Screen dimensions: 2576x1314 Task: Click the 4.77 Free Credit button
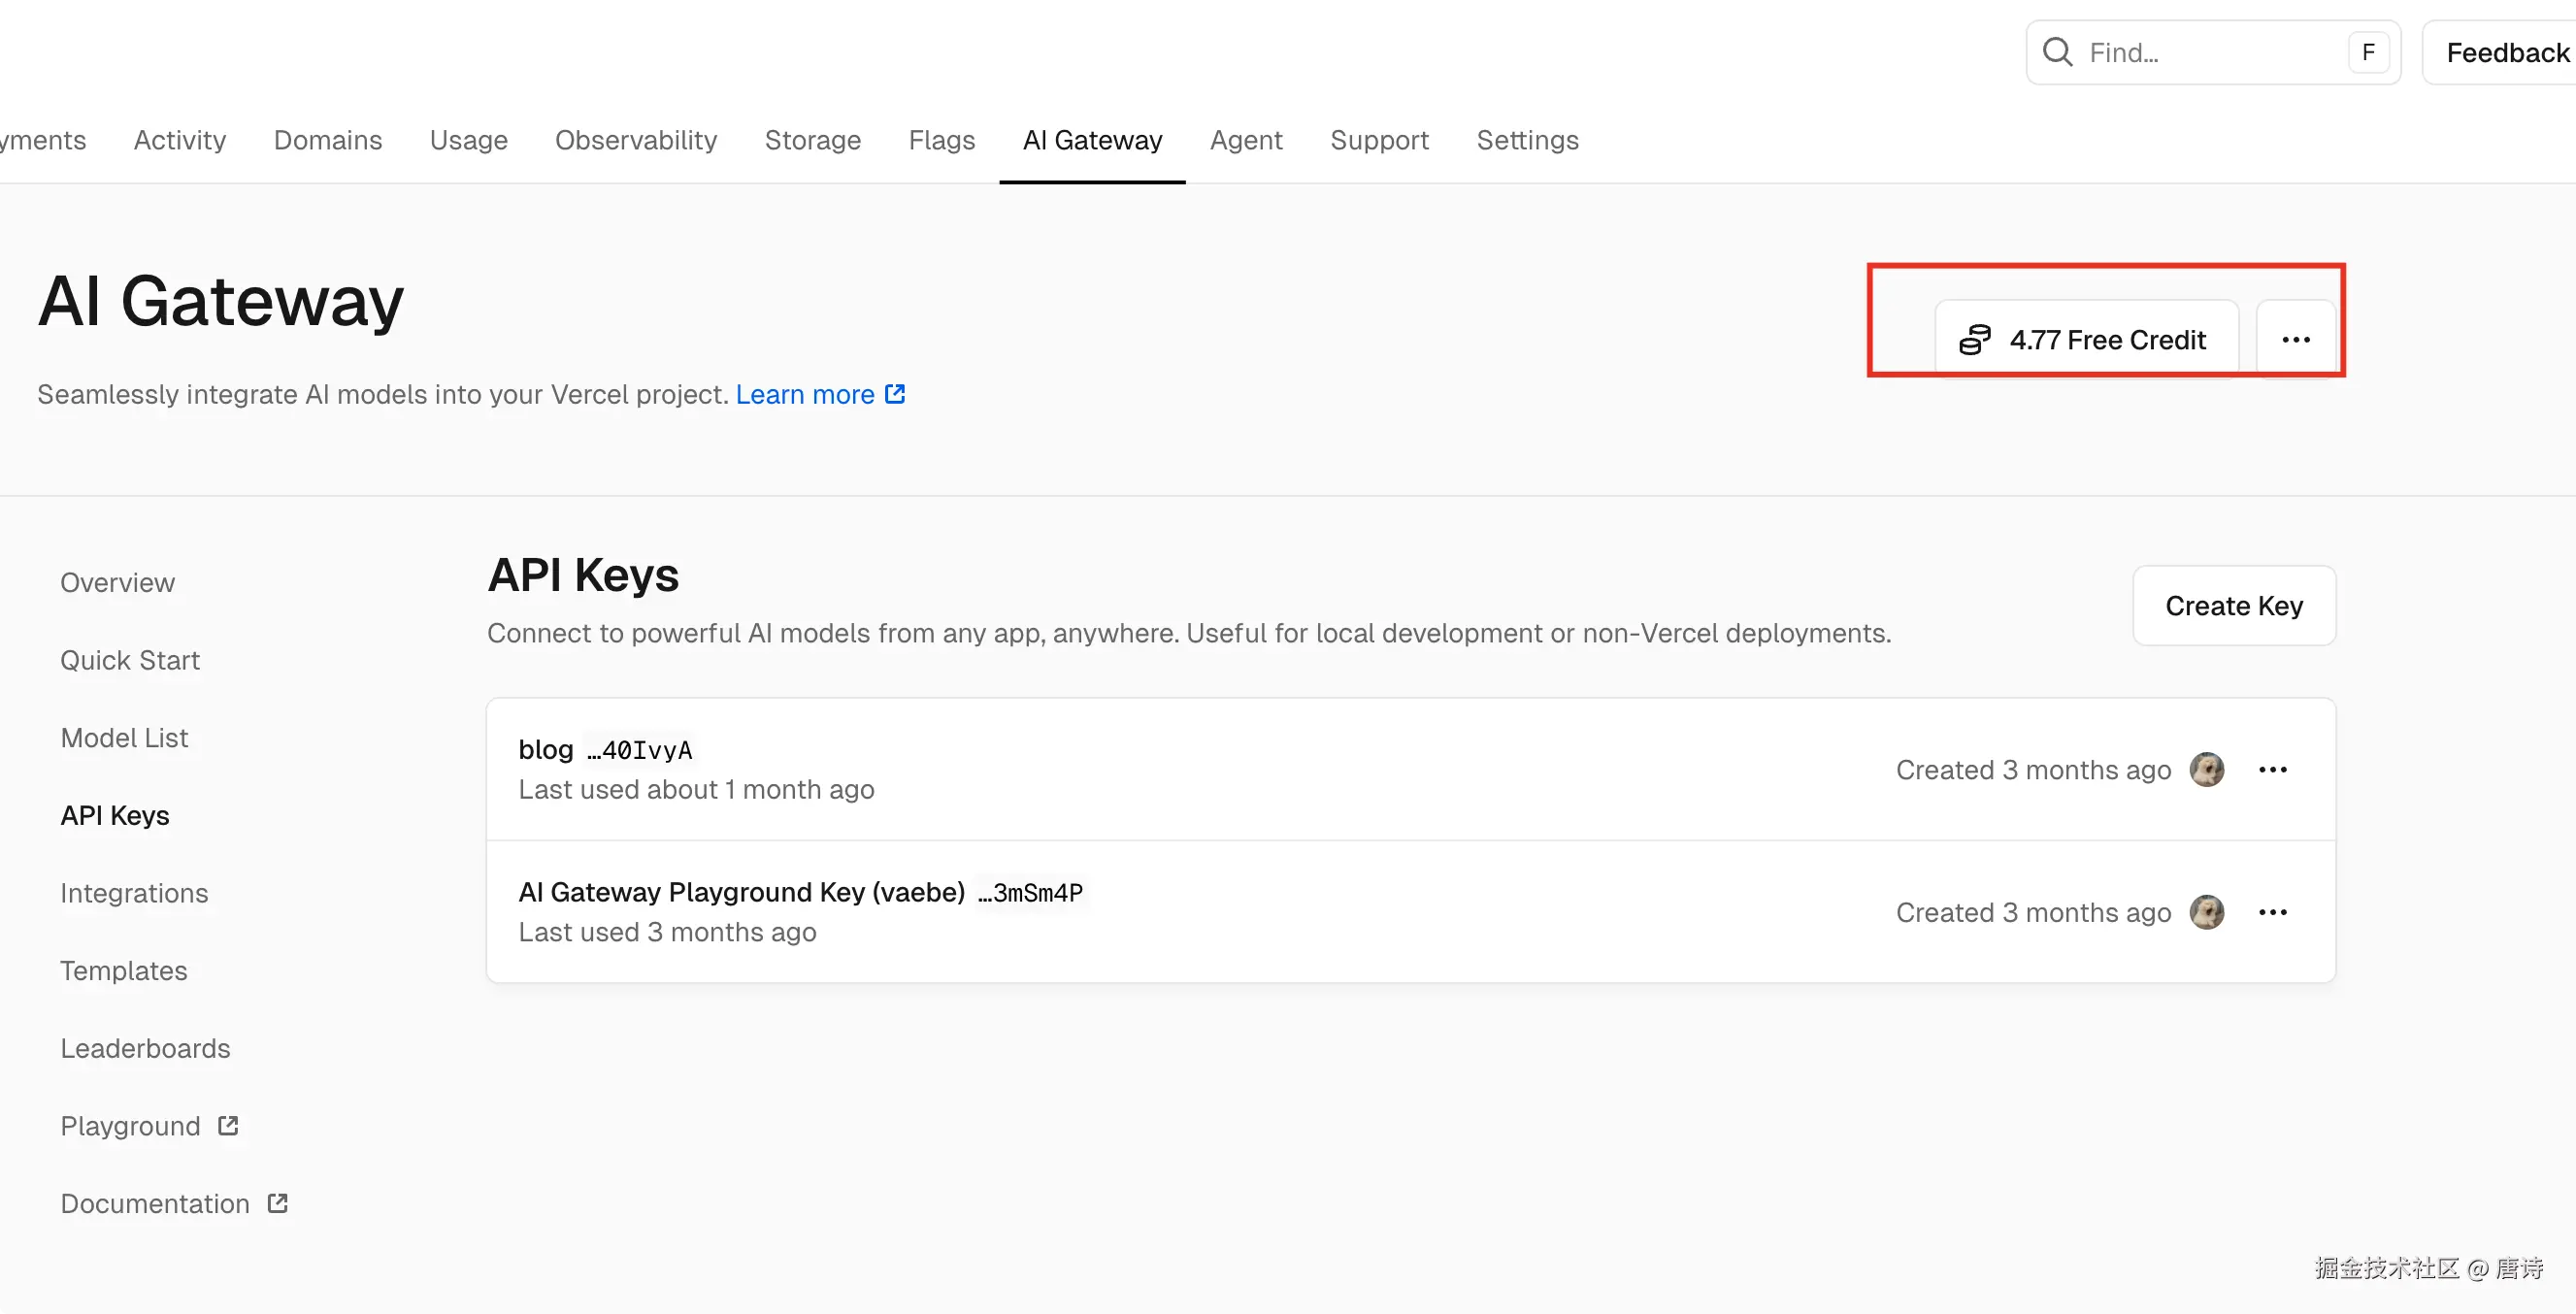click(2106, 340)
